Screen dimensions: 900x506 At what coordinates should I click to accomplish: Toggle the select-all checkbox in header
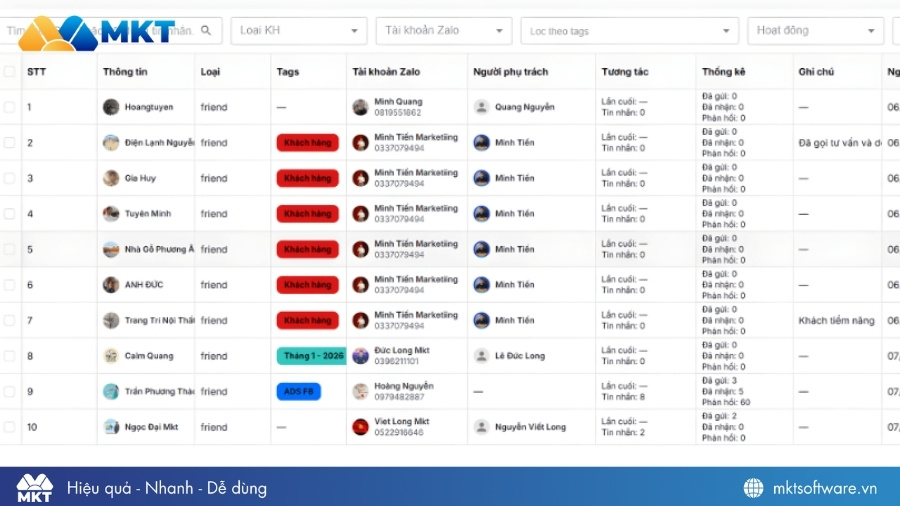click(x=9, y=72)
